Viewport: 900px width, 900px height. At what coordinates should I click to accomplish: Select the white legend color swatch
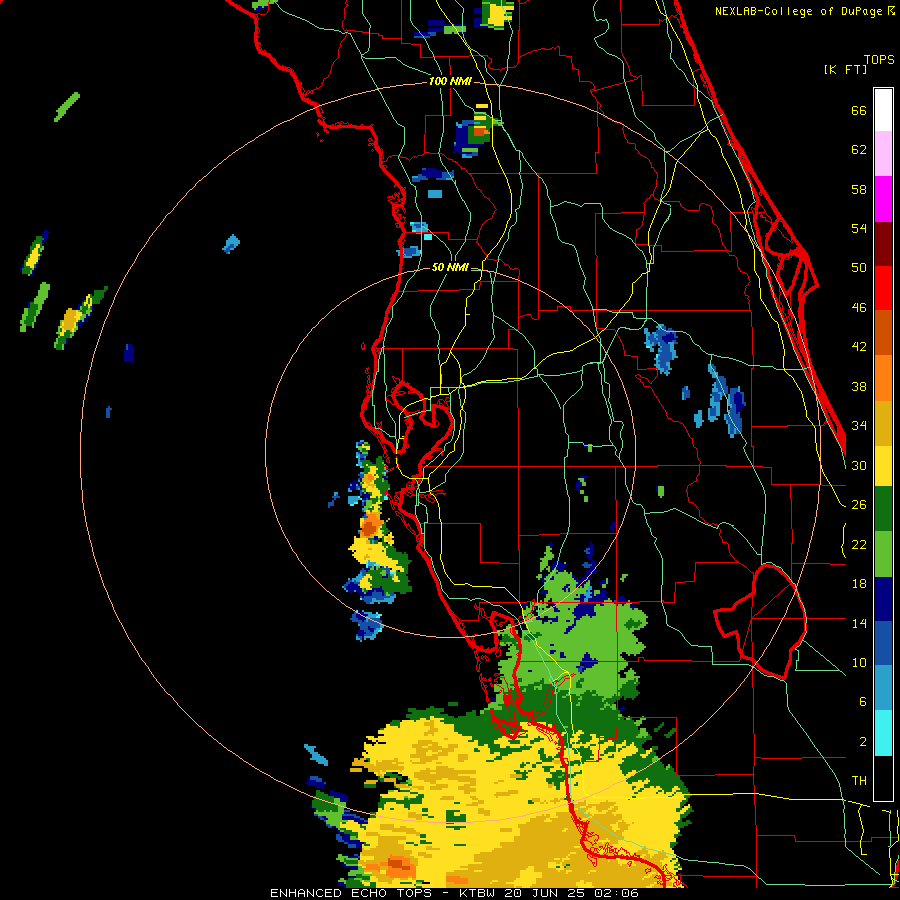pyautogui.click(x=883, y=110)
